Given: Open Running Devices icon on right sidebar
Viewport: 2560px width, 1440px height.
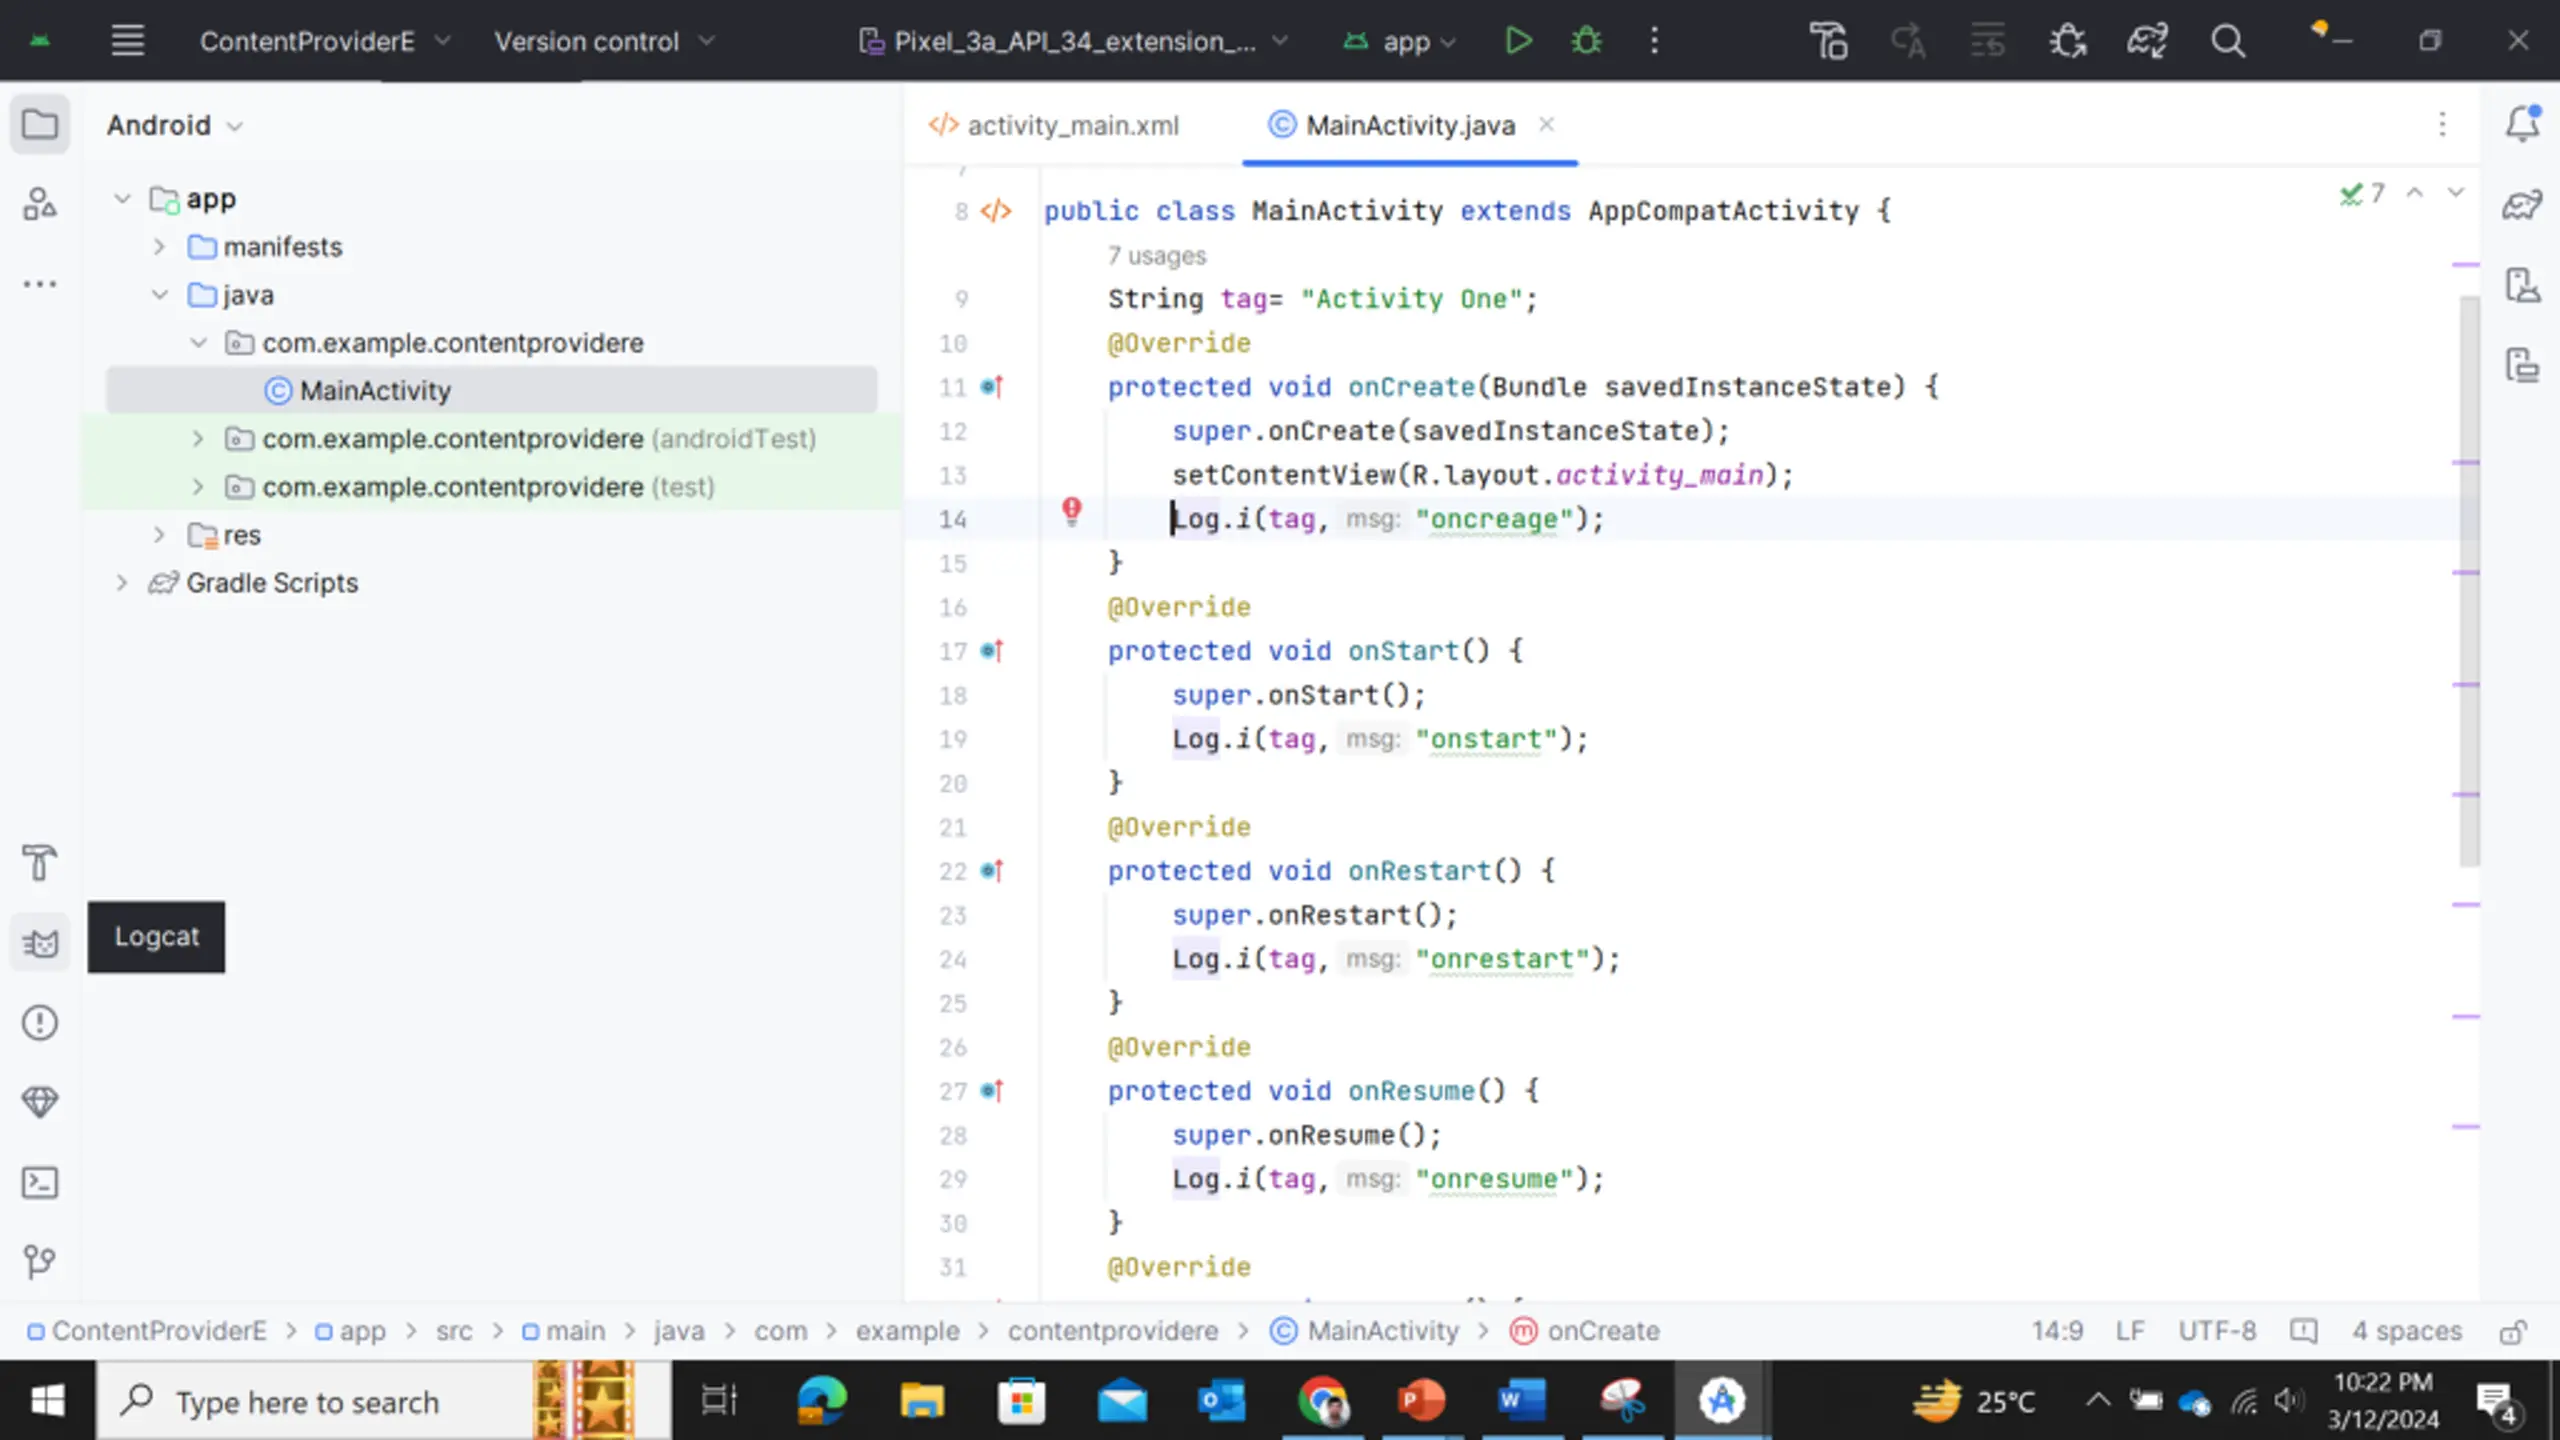Looking at the screenshot, I should tap(2522, 365).
